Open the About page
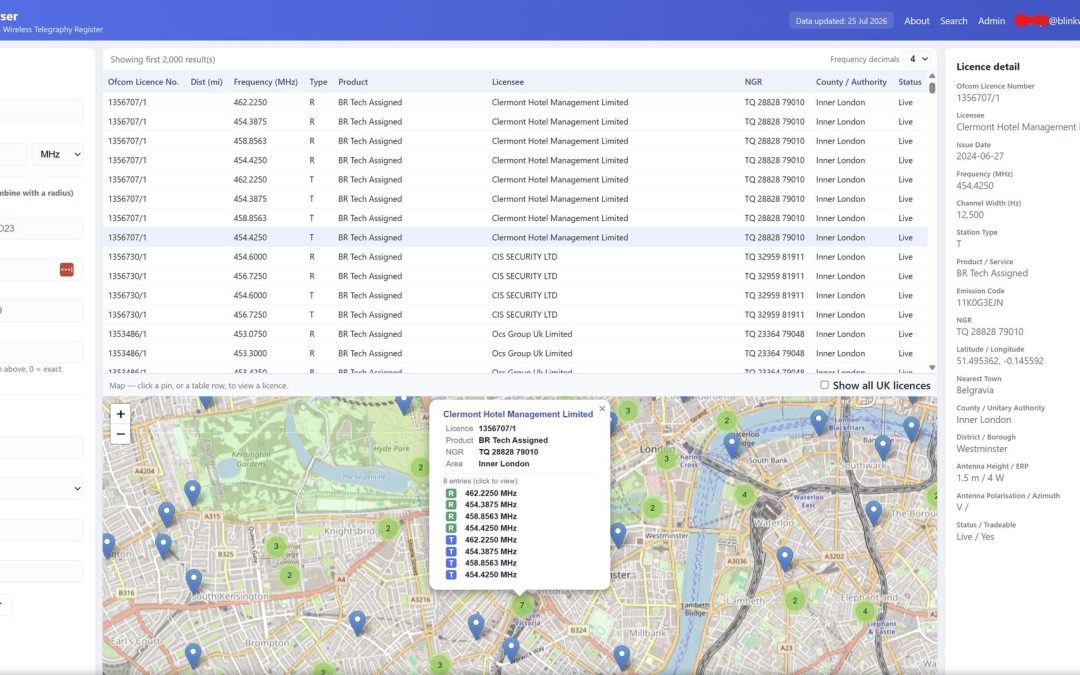This screenshot has height=675, width=1080. point(917,21)
